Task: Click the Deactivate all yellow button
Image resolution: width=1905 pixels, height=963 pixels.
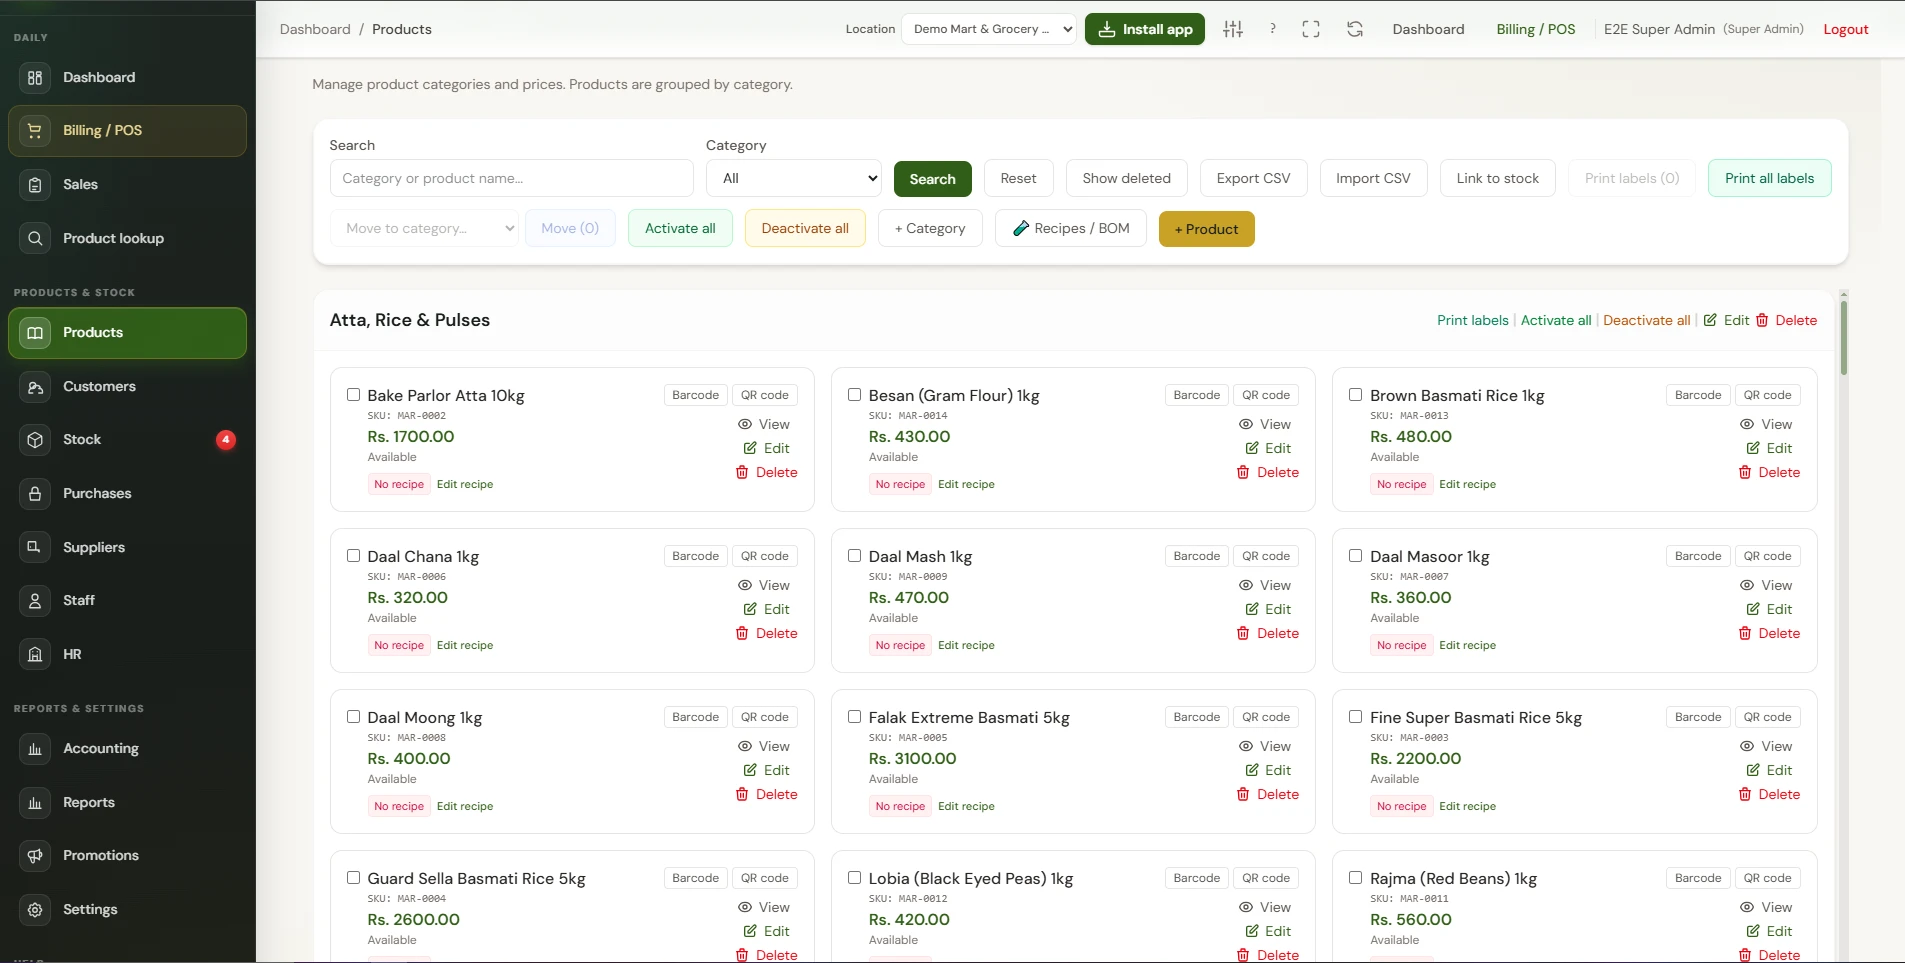Action: tap(805, 228)
